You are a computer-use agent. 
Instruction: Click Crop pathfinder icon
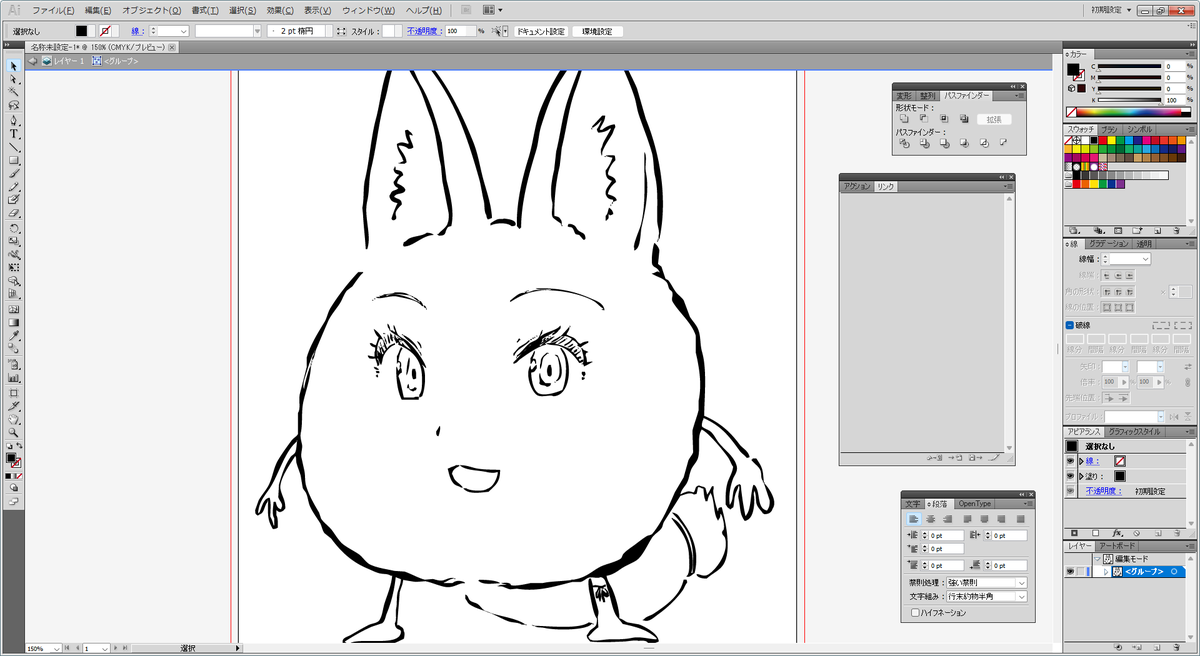(965, 143)
